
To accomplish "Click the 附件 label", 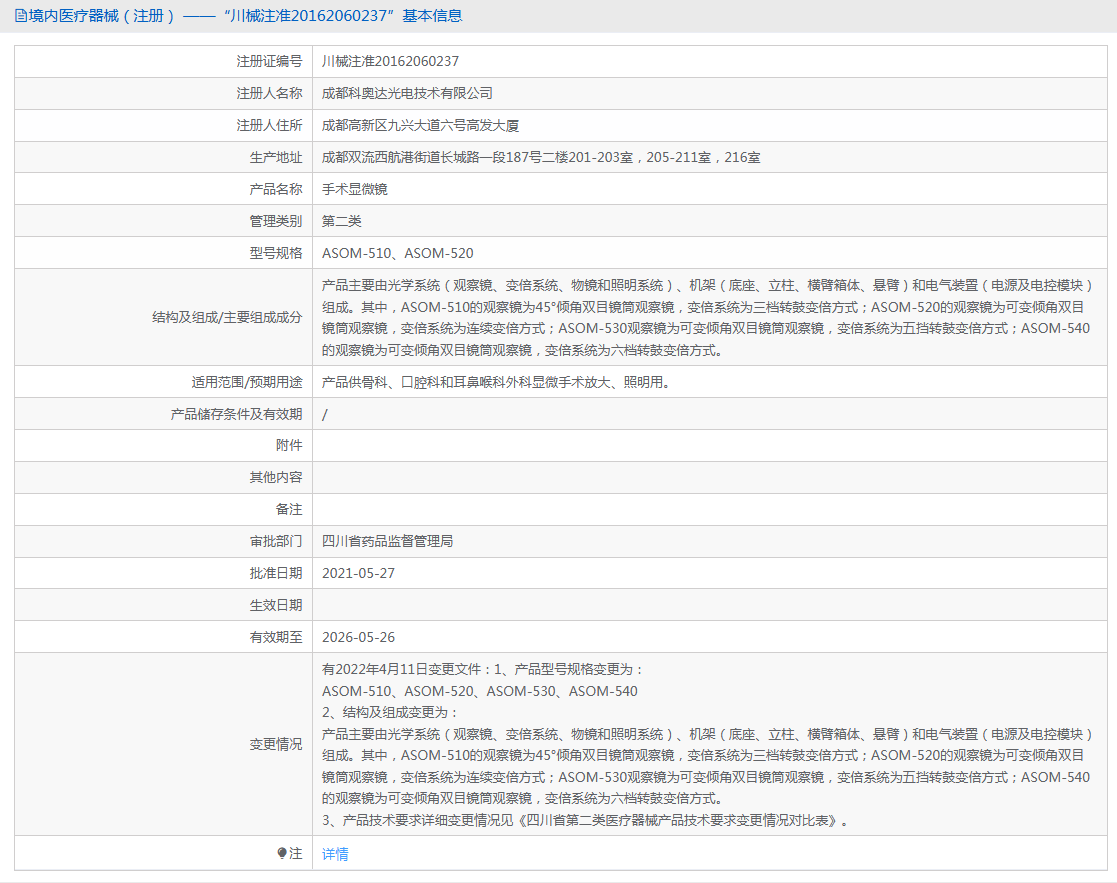I will 289,445.
